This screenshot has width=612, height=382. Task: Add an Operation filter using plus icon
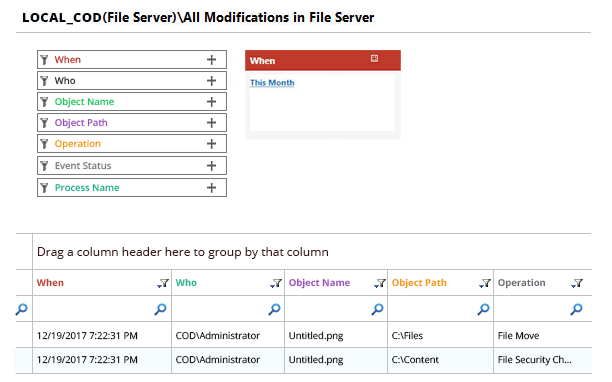pos(212,144)
